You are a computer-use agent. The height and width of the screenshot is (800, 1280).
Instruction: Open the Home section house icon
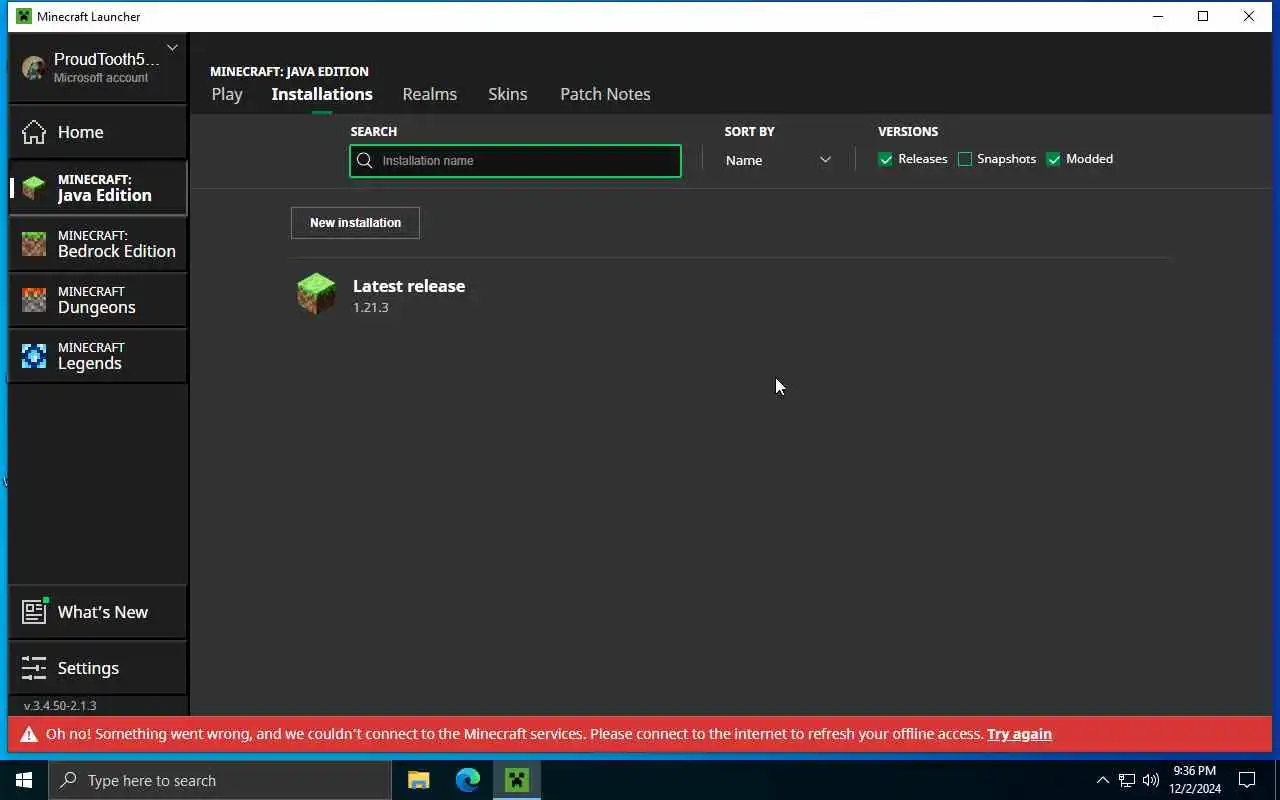[34, 132]
